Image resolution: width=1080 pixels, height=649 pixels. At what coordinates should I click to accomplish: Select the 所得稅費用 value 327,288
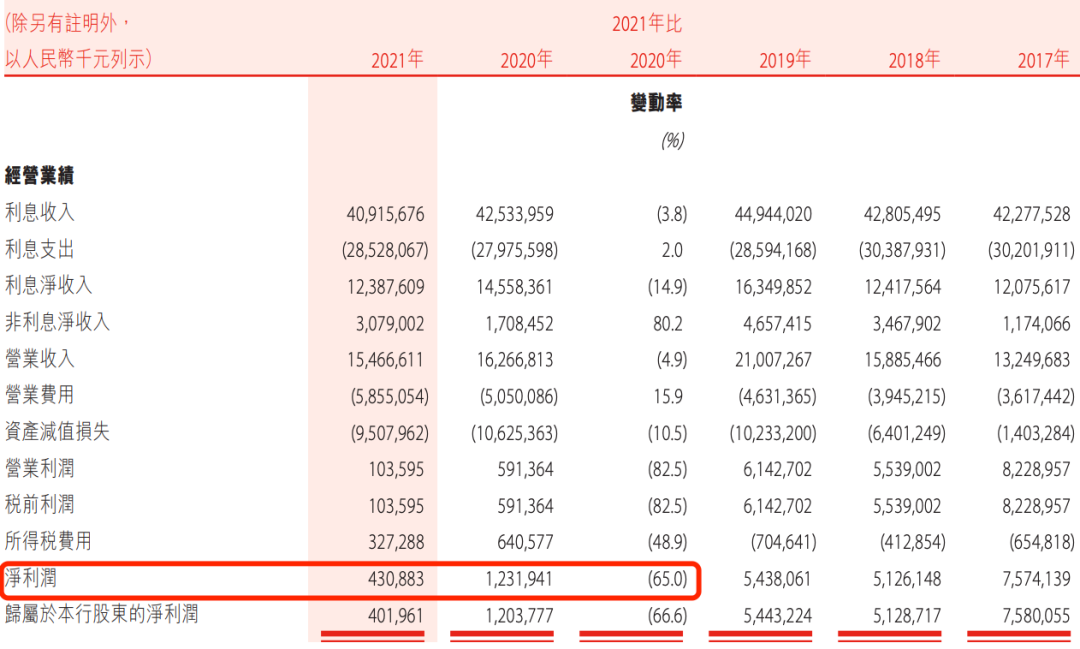397,540
